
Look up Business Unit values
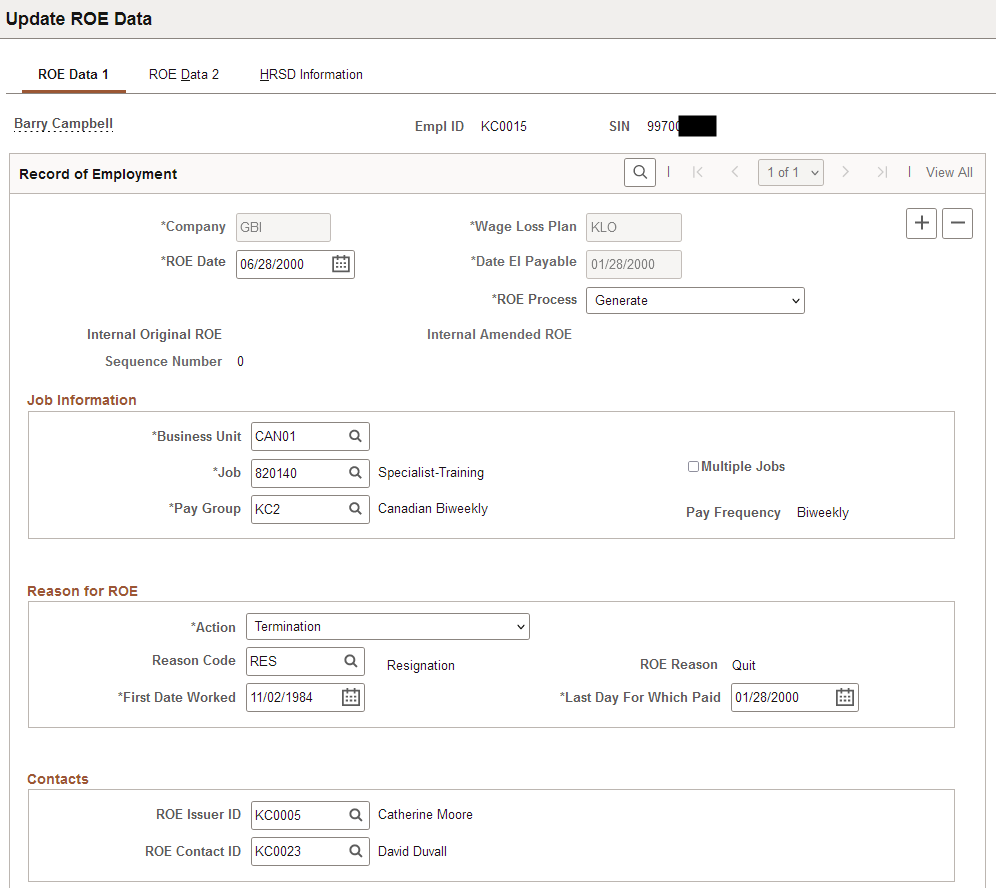tap(355, 436)
